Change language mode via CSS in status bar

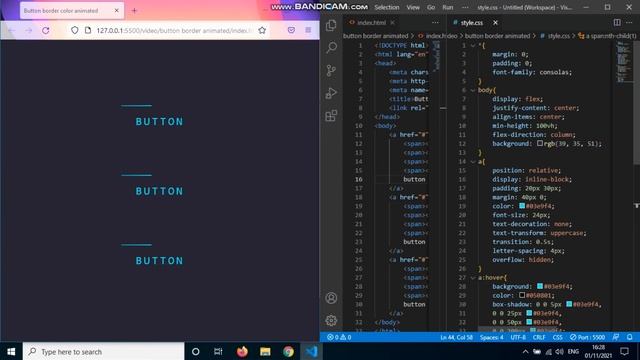(x=557, y=337)
